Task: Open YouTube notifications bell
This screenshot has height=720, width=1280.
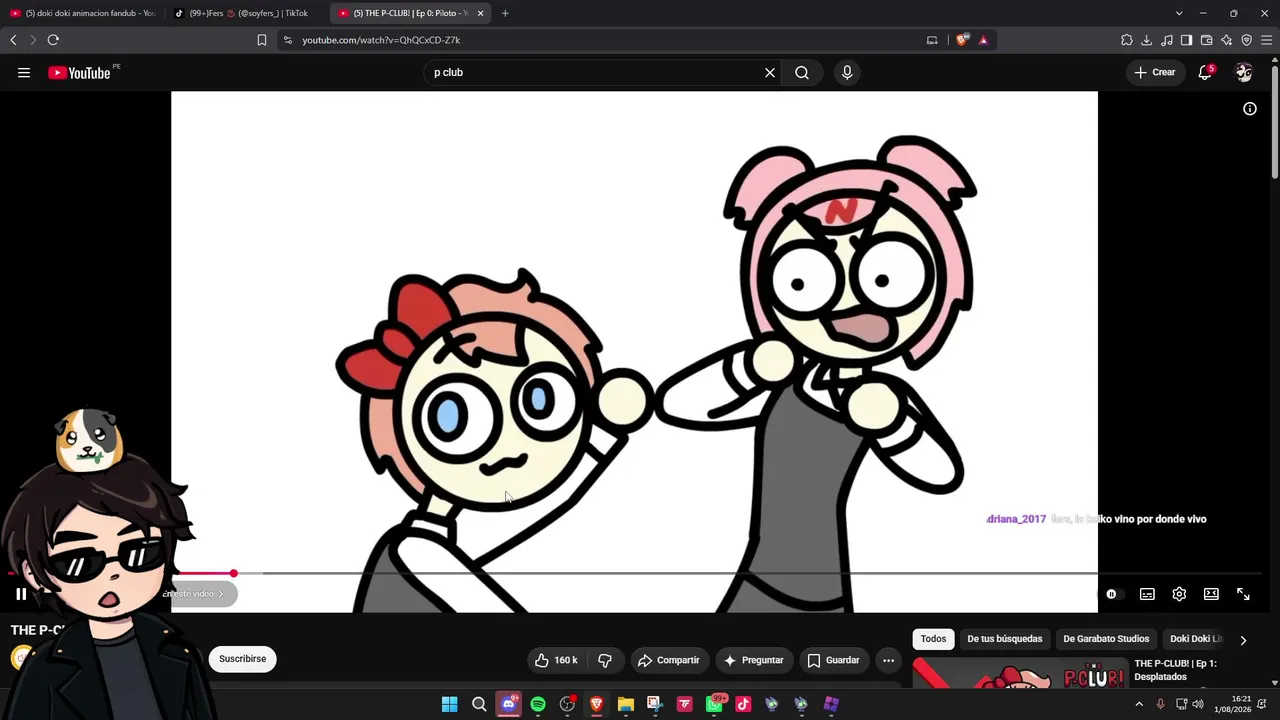Action: [1205, 72]
